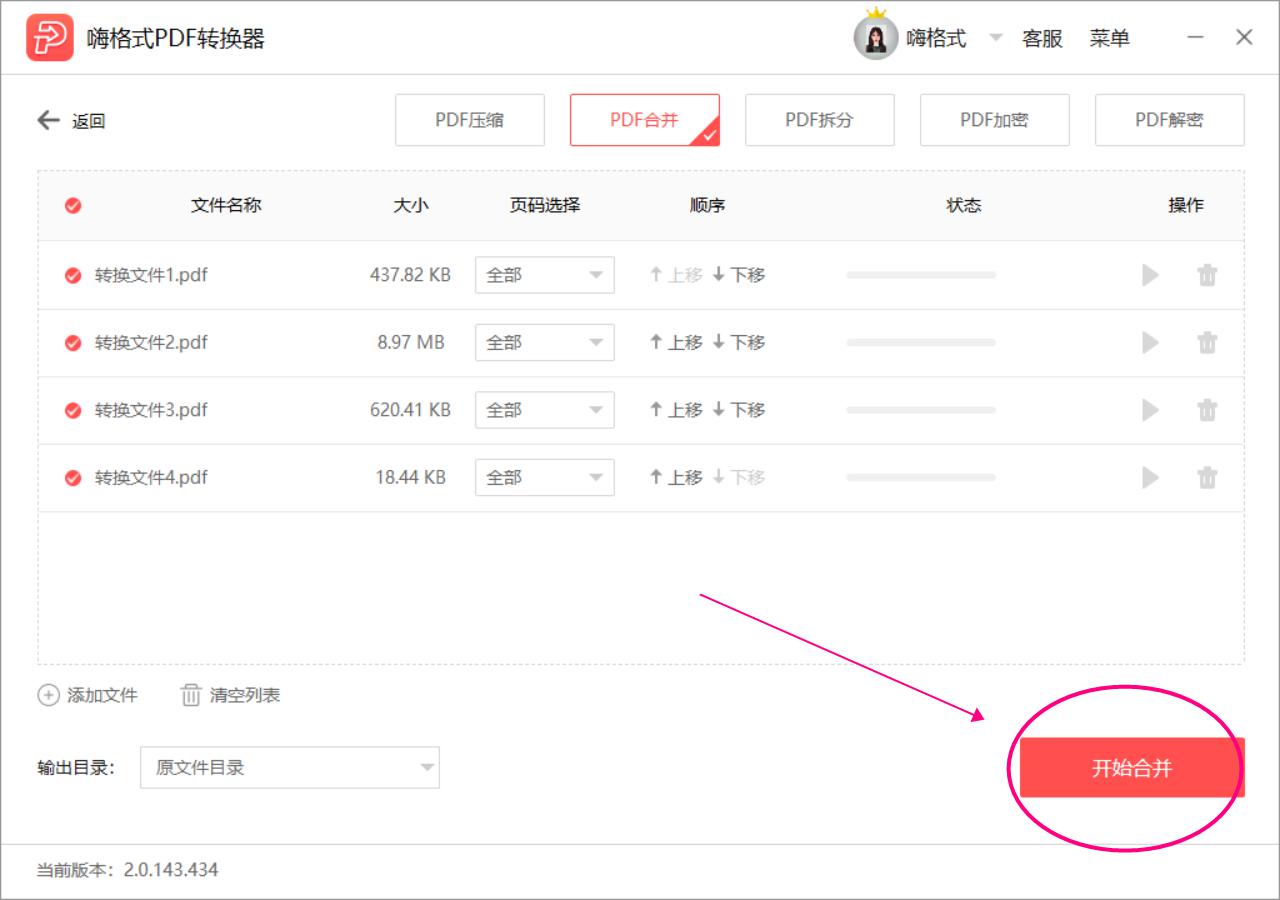Click progress bar of 转换文件1.pdf

[x=921, y=275]
